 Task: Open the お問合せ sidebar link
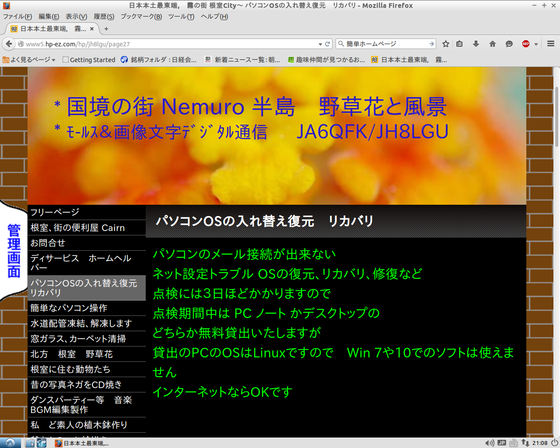point(87,243)
